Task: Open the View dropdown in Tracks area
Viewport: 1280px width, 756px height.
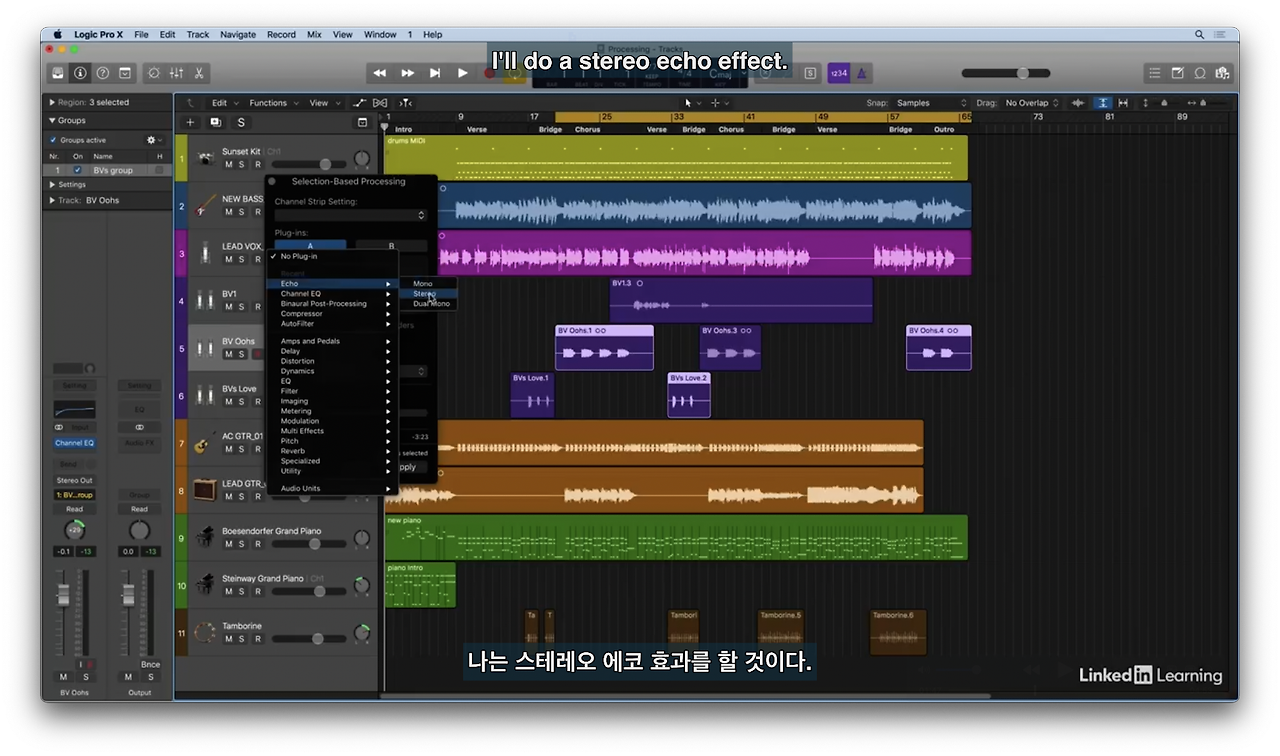Action: point(323,103)
